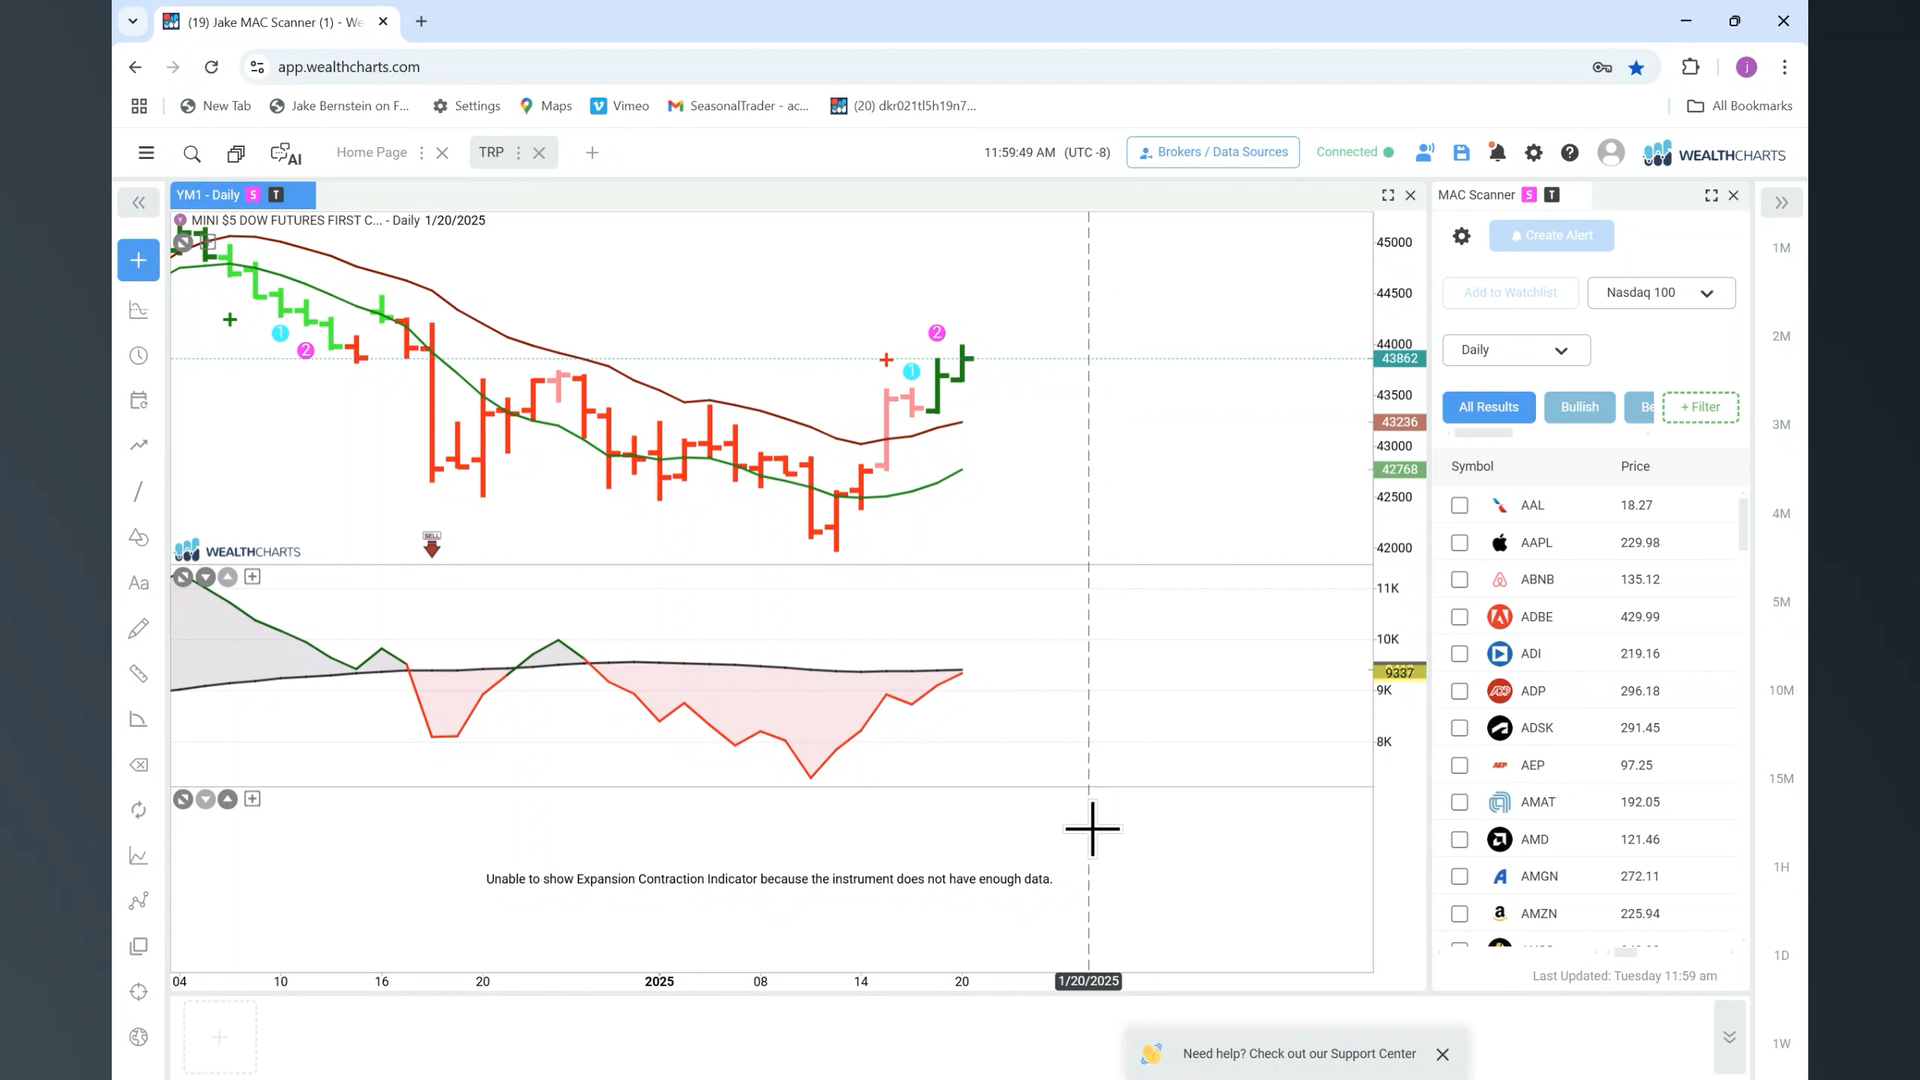Image resolution: width=1920 pixels, height=1080 pixels.
Task: Expand the bottom indicator pane up arrow
Action: [228, 799]
